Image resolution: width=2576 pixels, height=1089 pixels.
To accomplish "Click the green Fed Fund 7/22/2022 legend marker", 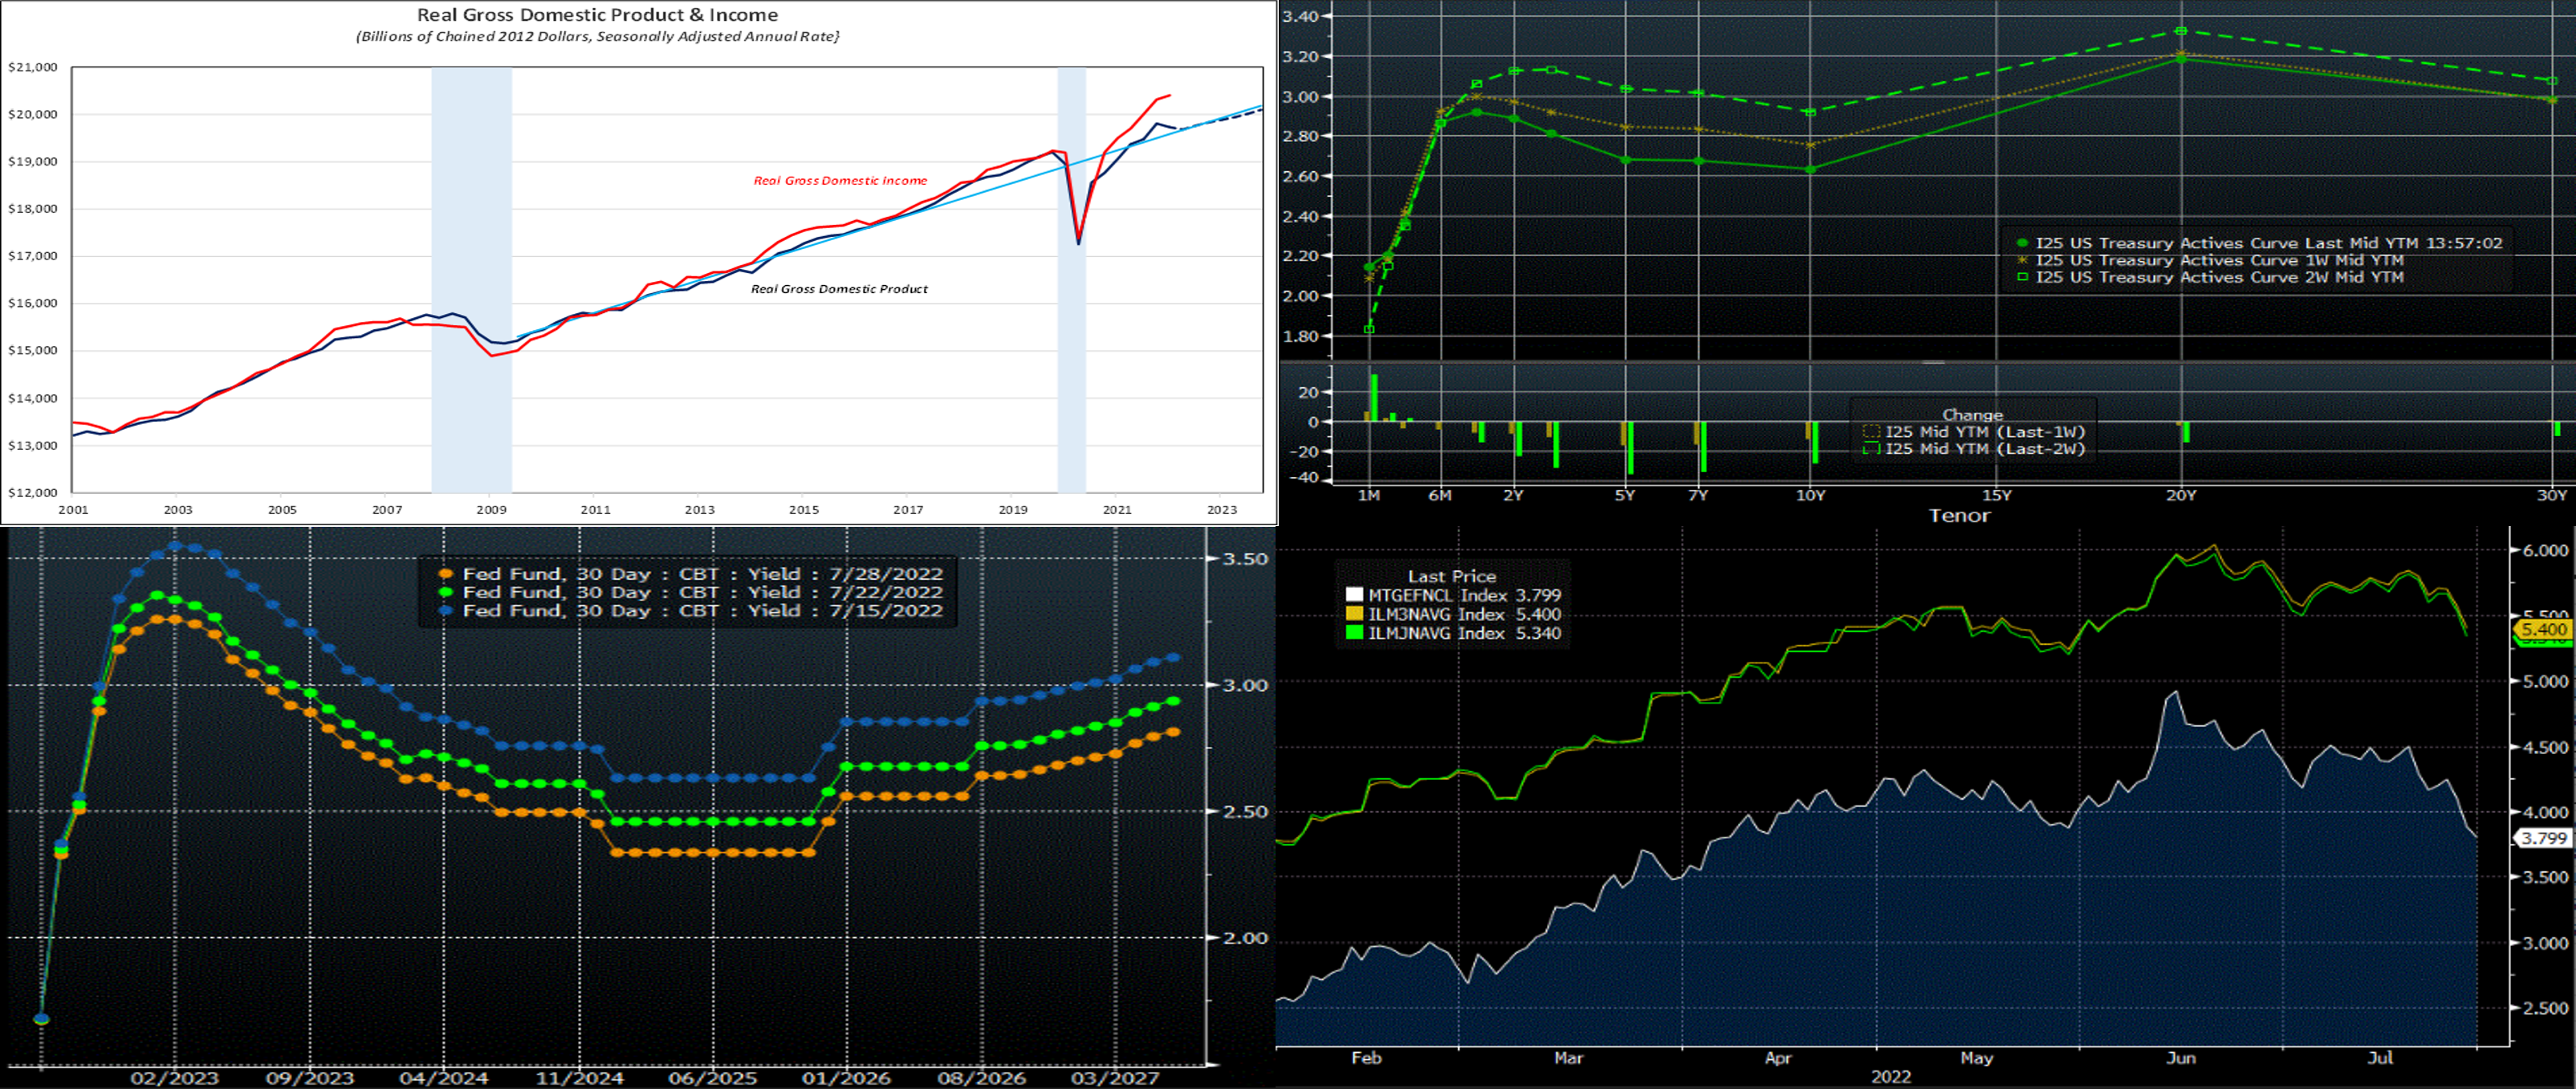I will click(446, 592).
